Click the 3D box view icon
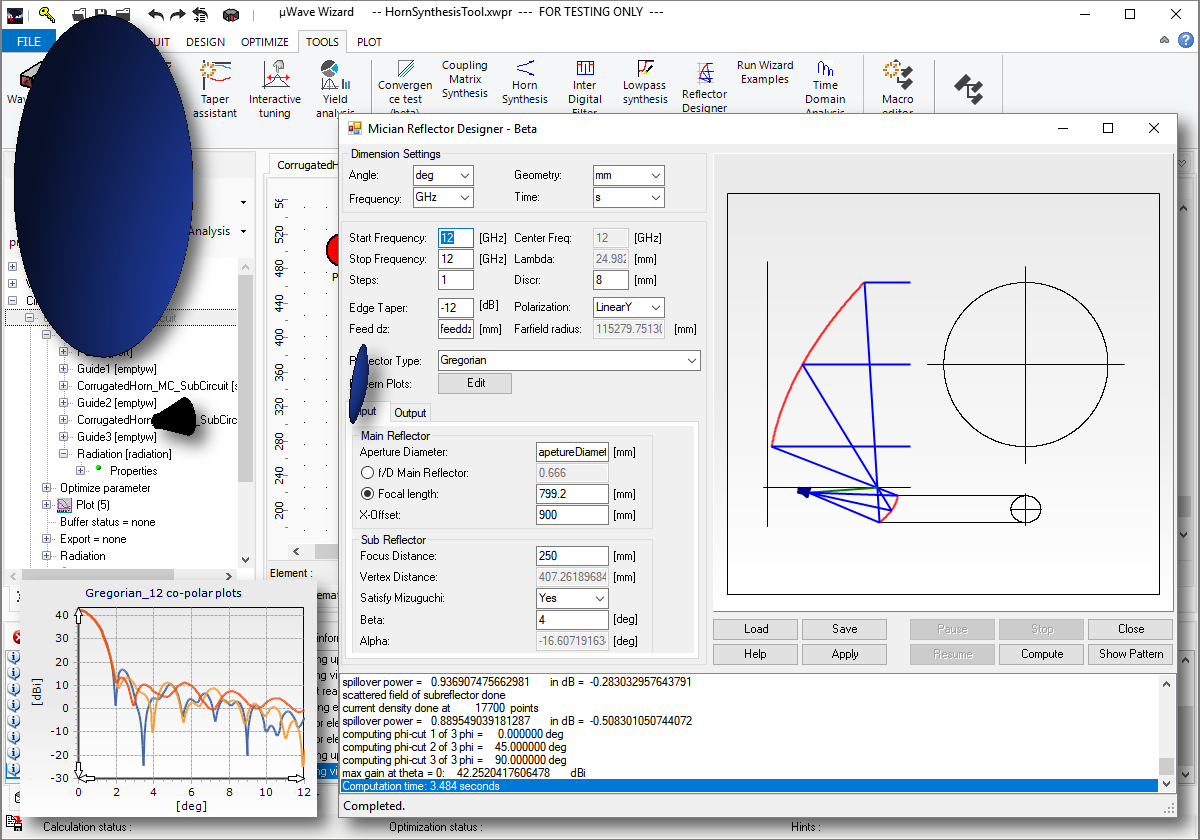Screen dimensions: 1200x840 (231, 14)
